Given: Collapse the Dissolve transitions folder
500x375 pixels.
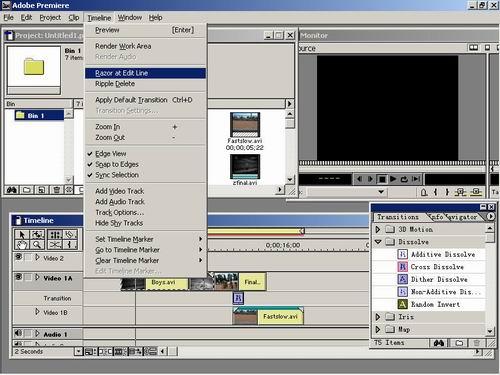Looking at the screenshot, I should point(378,242).
